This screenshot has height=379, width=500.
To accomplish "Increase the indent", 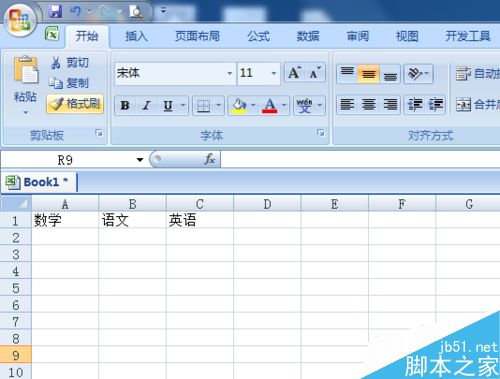I will (436, 105).
